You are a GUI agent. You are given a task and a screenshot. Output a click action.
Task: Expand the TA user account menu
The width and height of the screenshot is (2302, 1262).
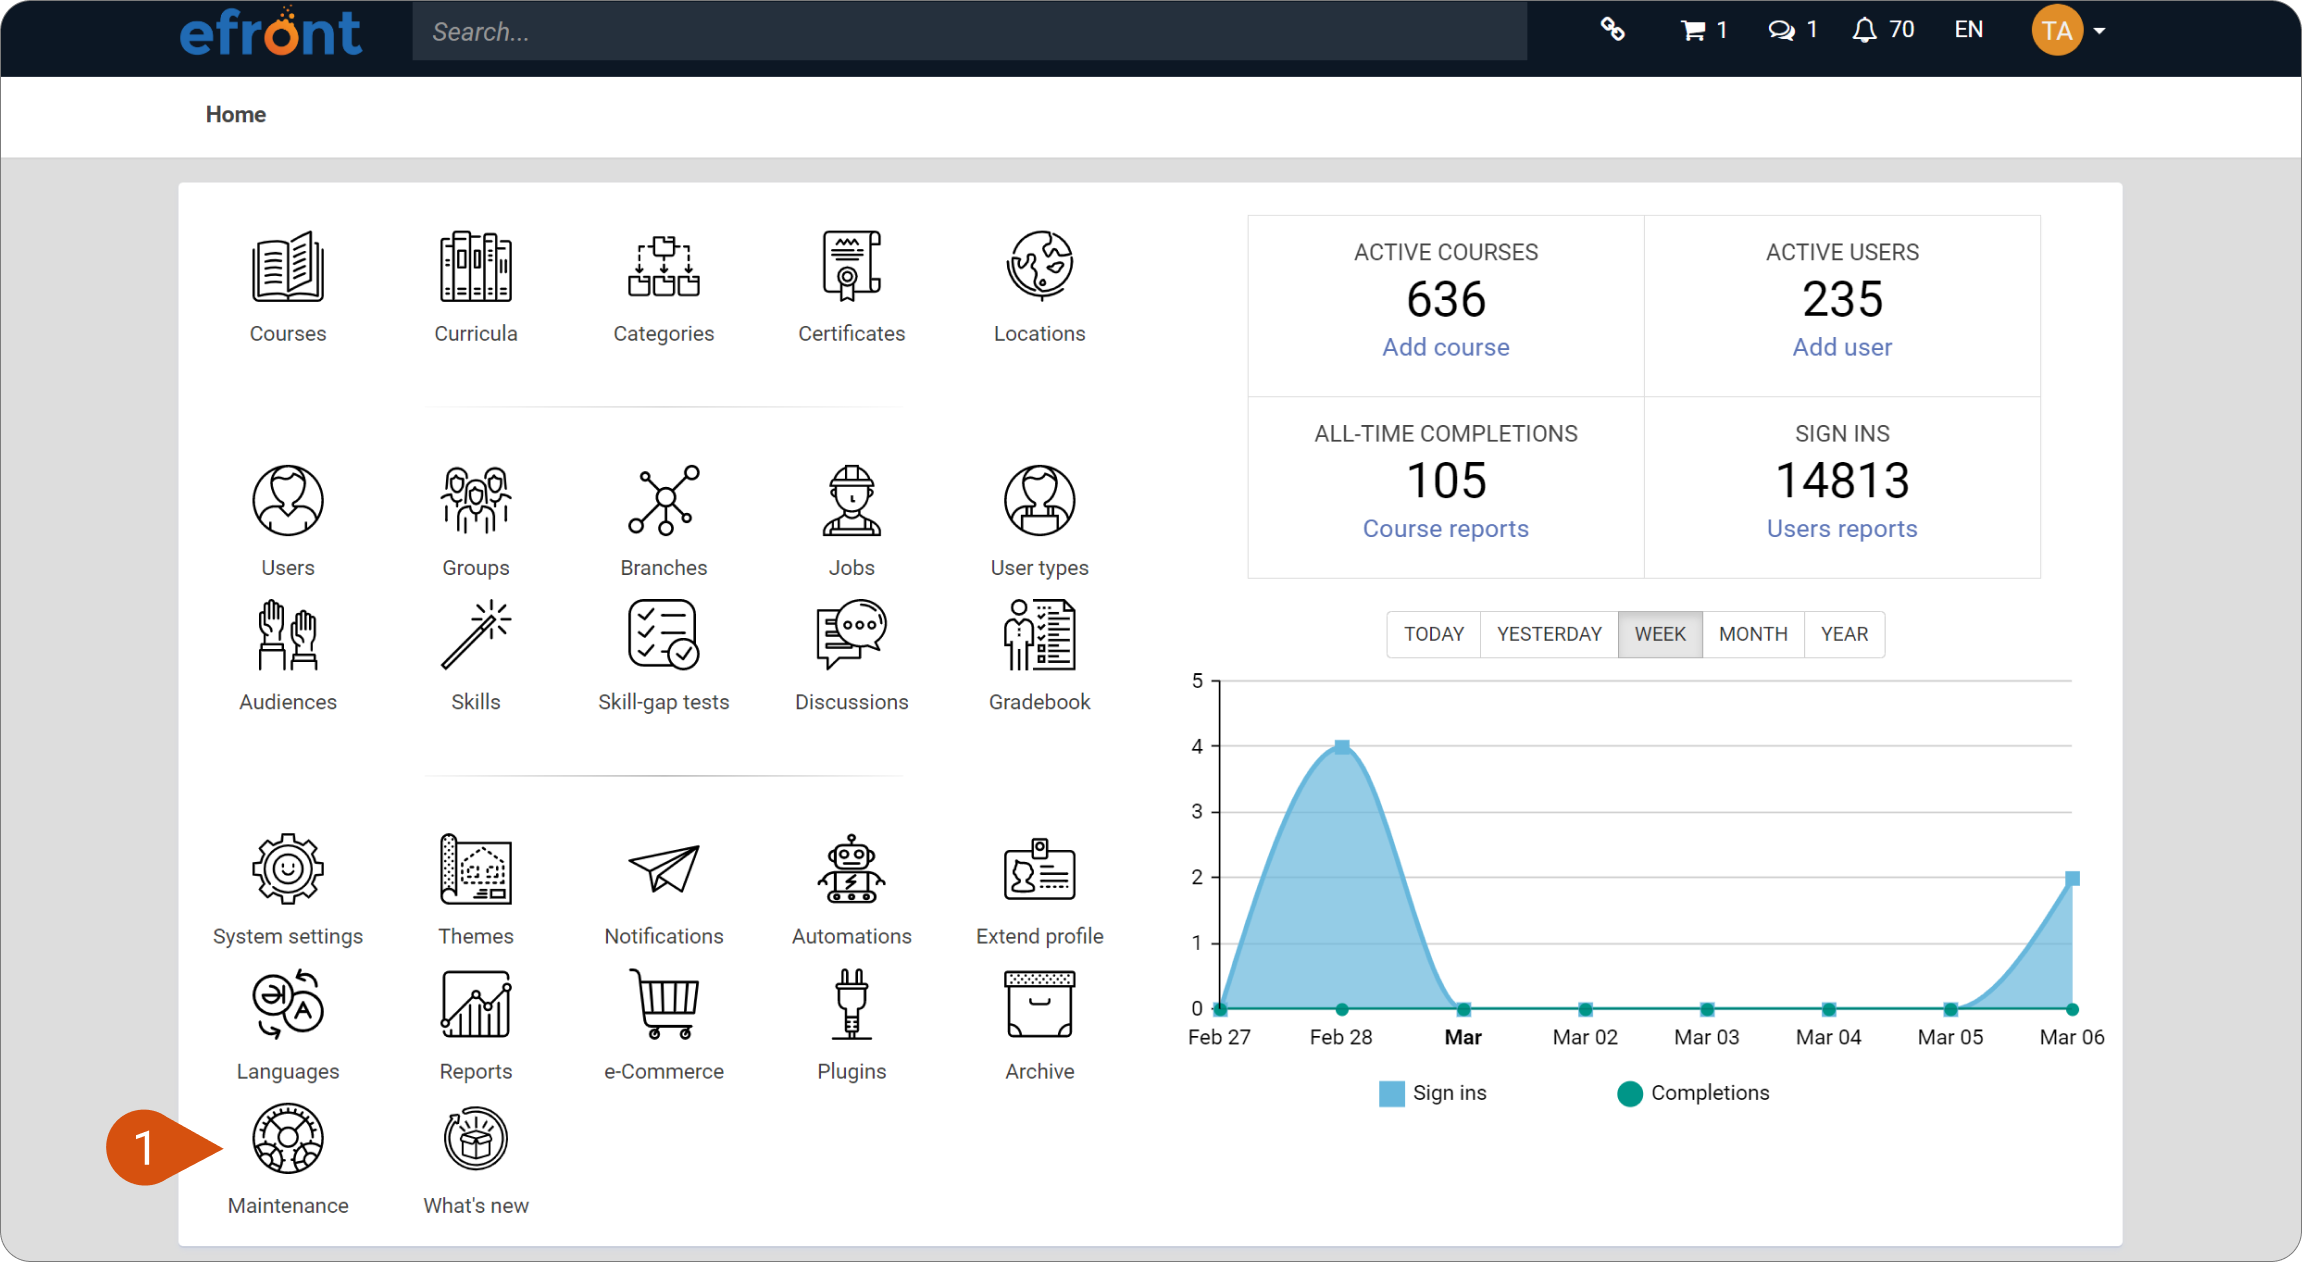point(2068,30)
